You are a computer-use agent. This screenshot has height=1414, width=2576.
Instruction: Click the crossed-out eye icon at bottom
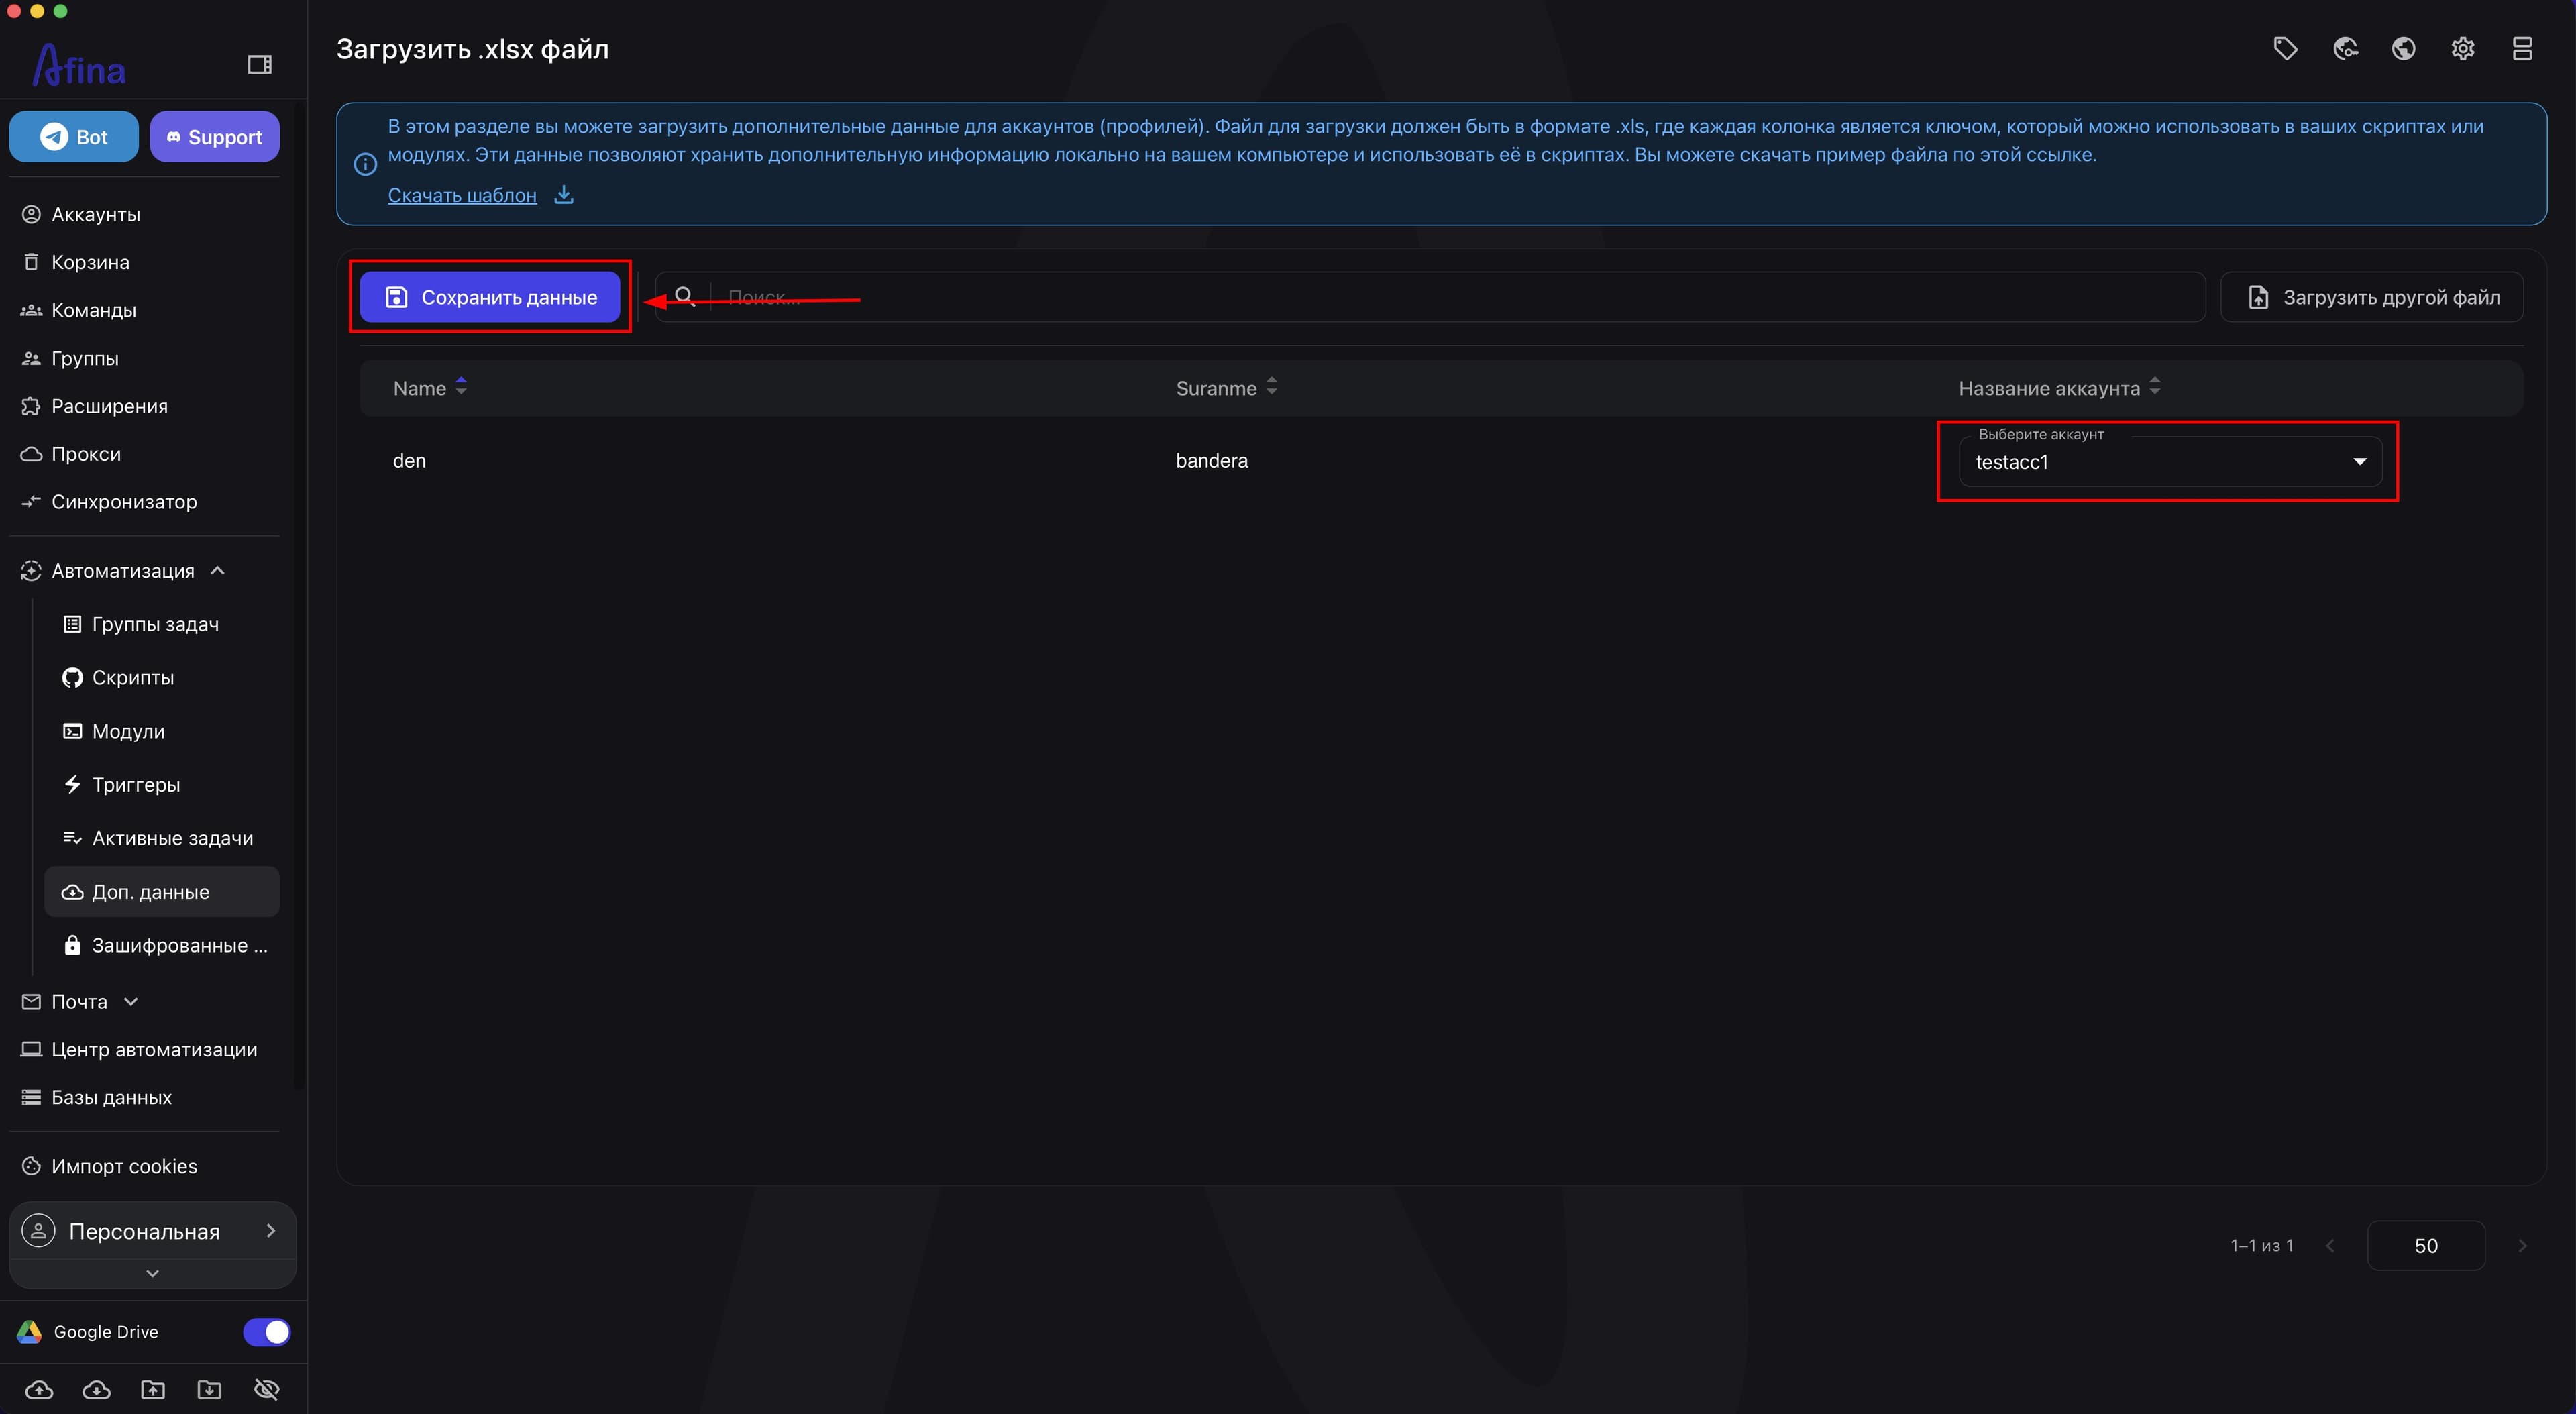pyautogui.click(x=266, y=1389)
